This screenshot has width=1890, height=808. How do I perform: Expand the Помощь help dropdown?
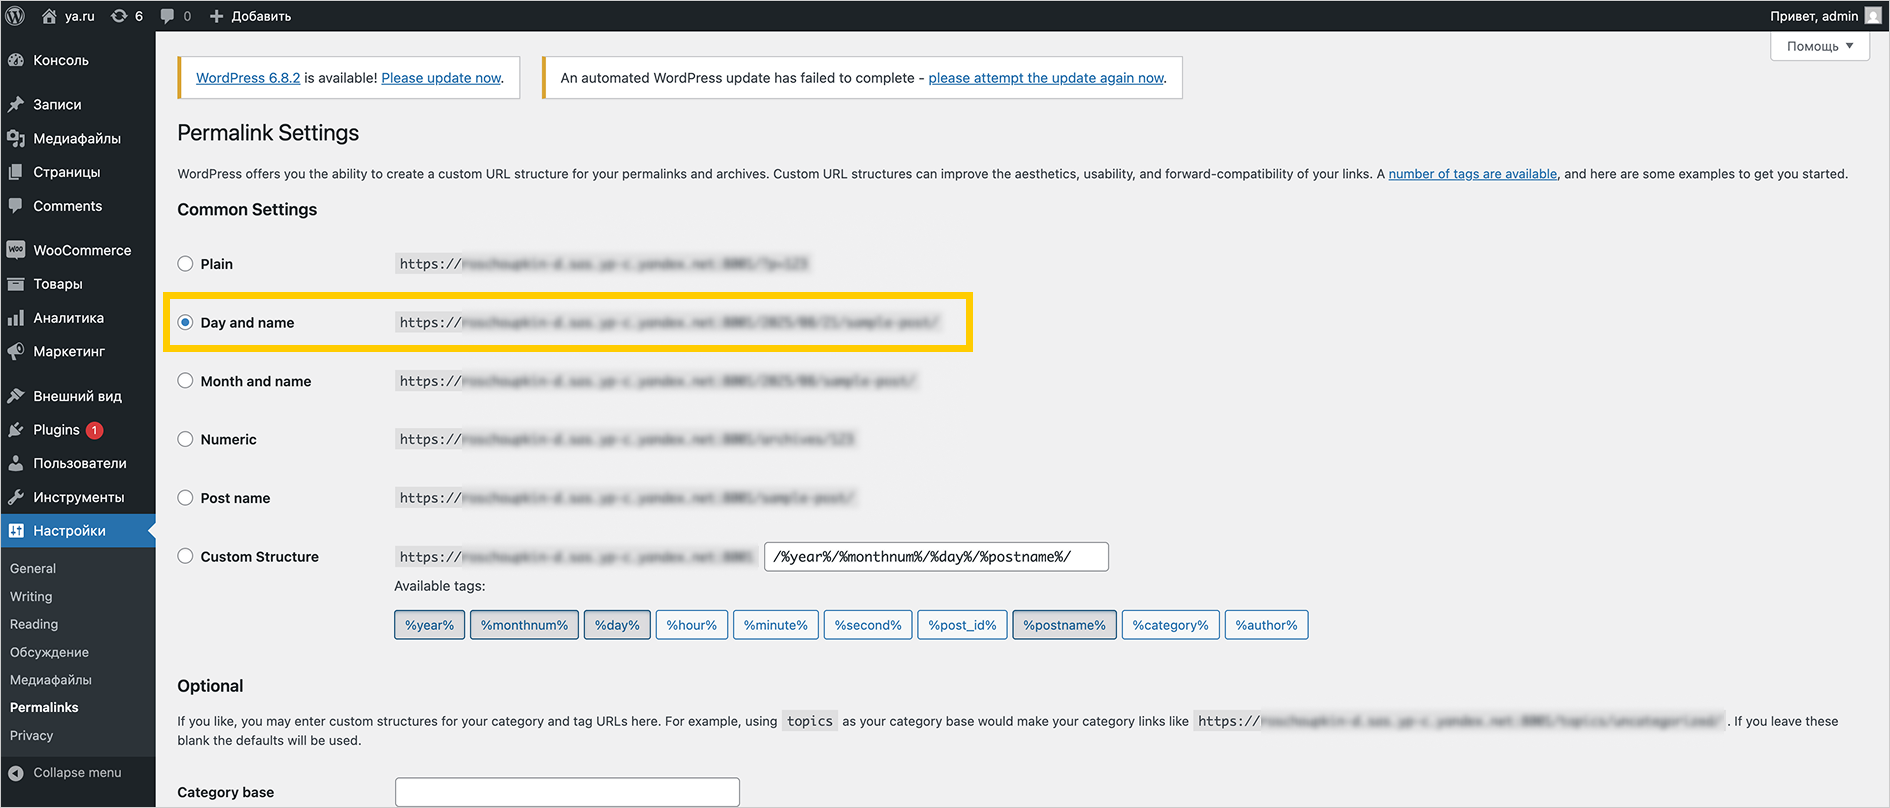click(1819, 46)
